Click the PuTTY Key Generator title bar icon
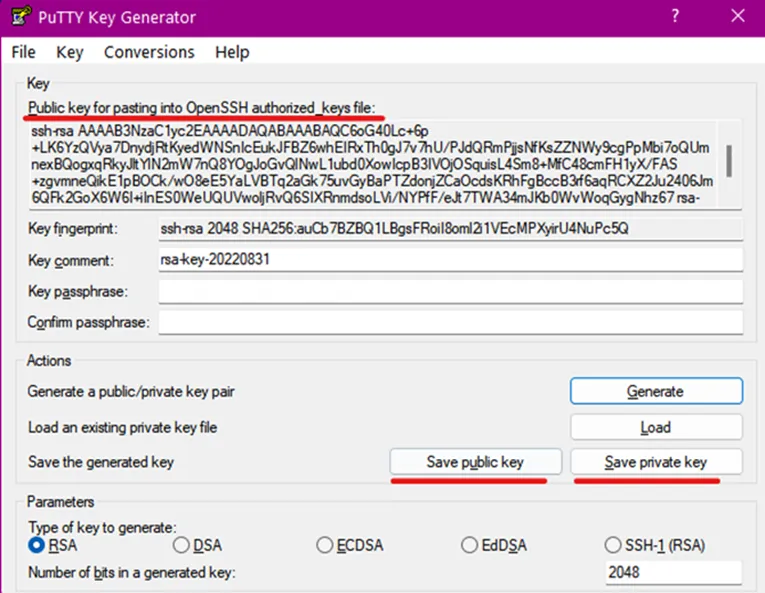The image size is (765, 593). [21, 16]
